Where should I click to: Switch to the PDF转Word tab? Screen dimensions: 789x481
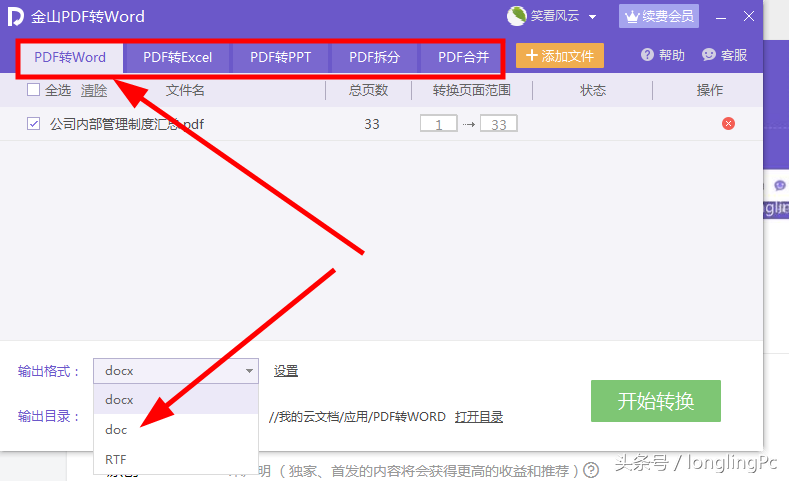[70, 57]
